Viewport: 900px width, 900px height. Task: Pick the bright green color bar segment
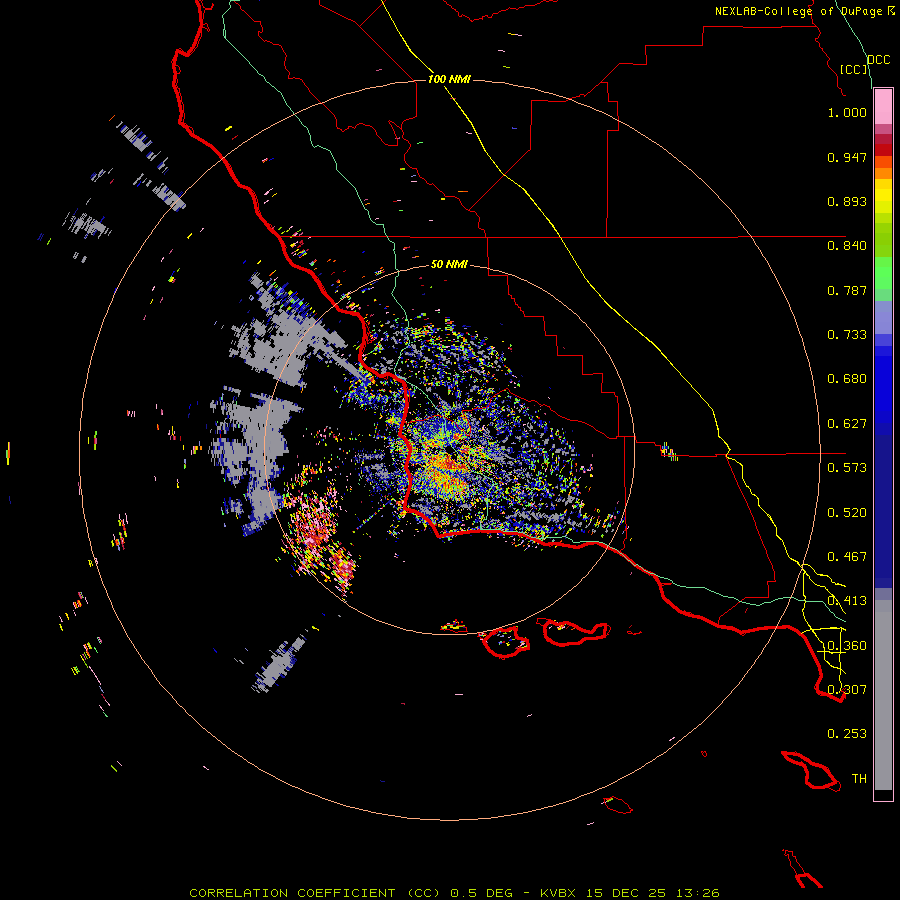click(x=883, y=273)
